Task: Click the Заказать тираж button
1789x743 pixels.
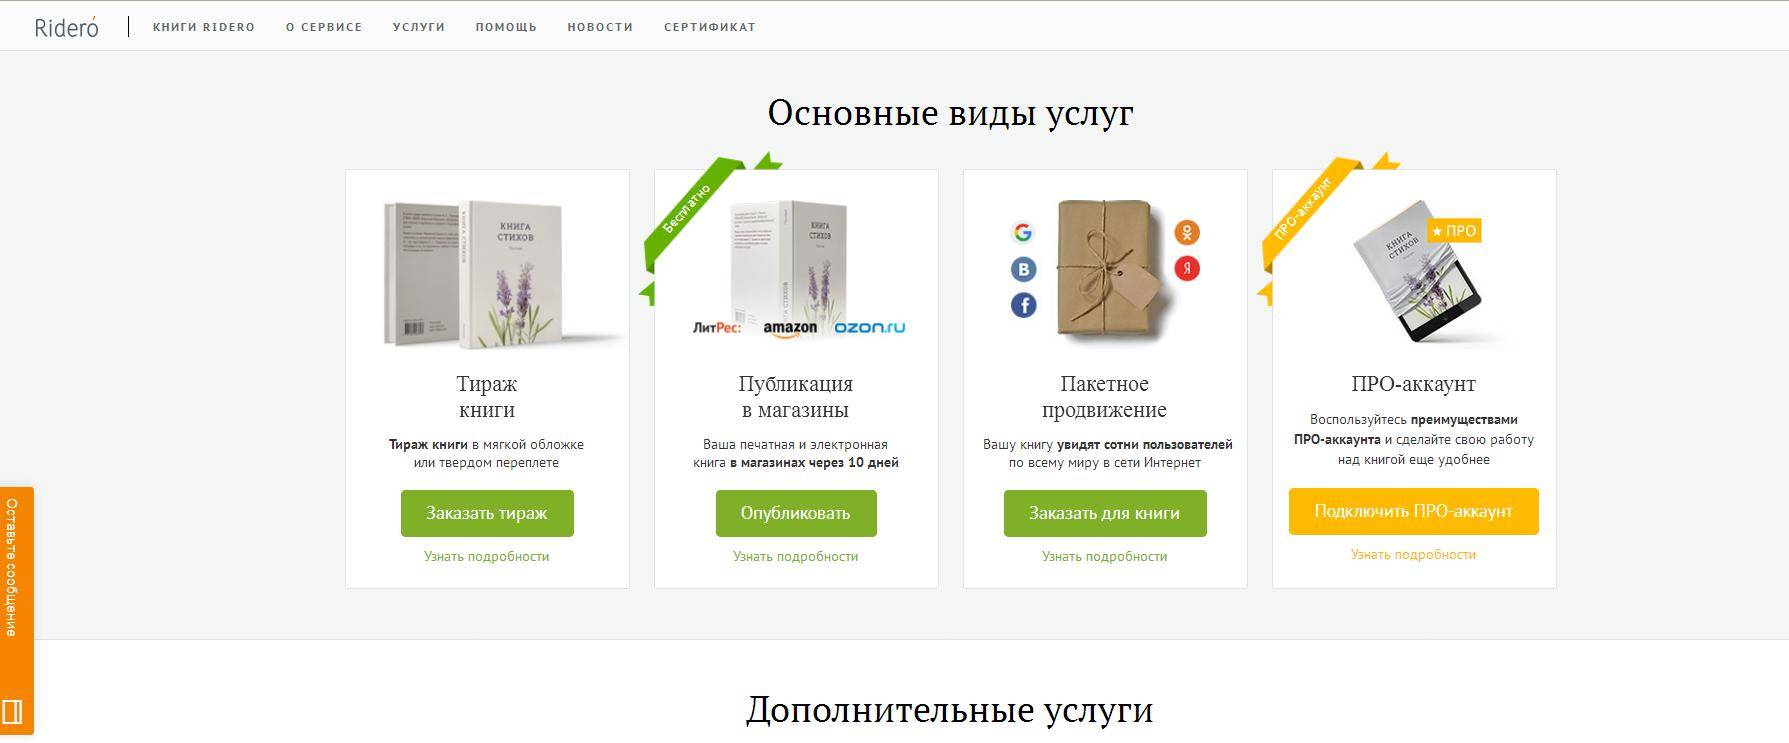Action: [487, 513]
